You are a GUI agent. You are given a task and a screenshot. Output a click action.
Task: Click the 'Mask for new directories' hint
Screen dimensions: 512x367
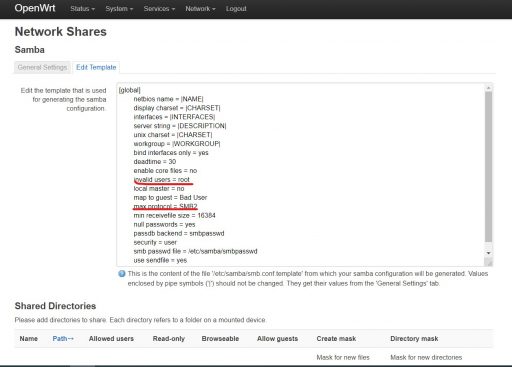426,358
